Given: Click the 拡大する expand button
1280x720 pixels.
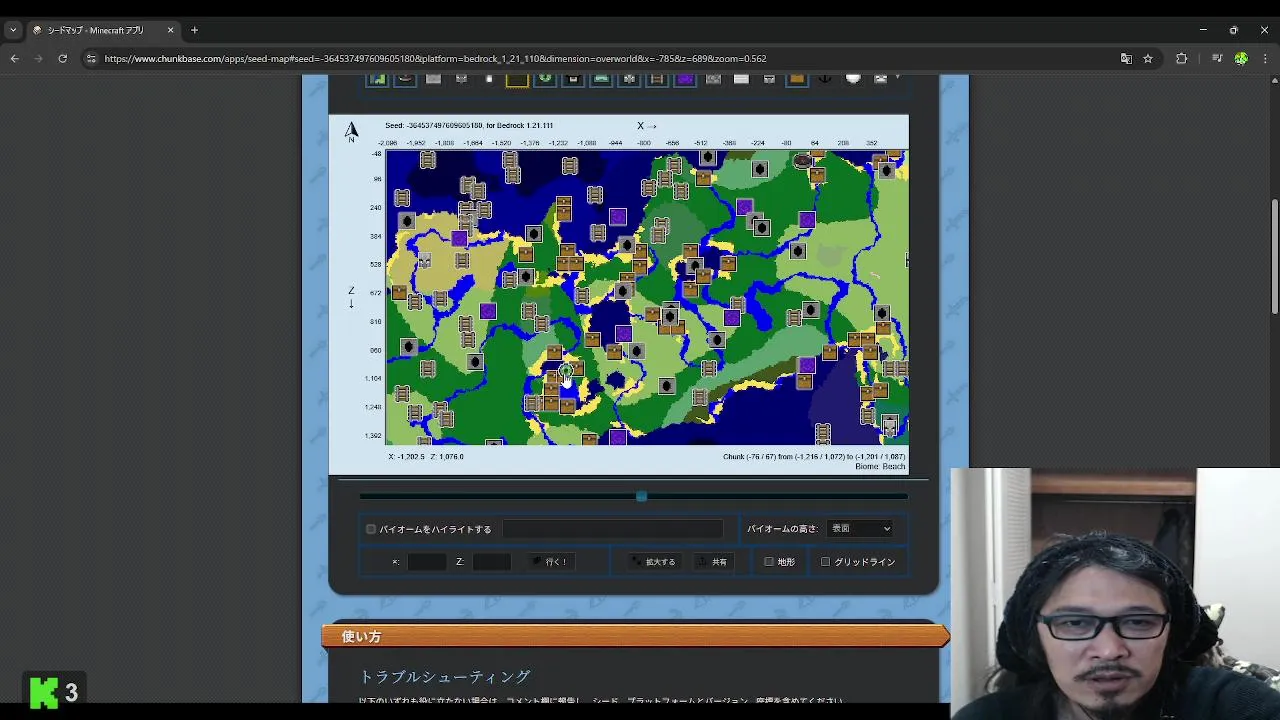Looking at the screenshot, I should tap(654, 562).
